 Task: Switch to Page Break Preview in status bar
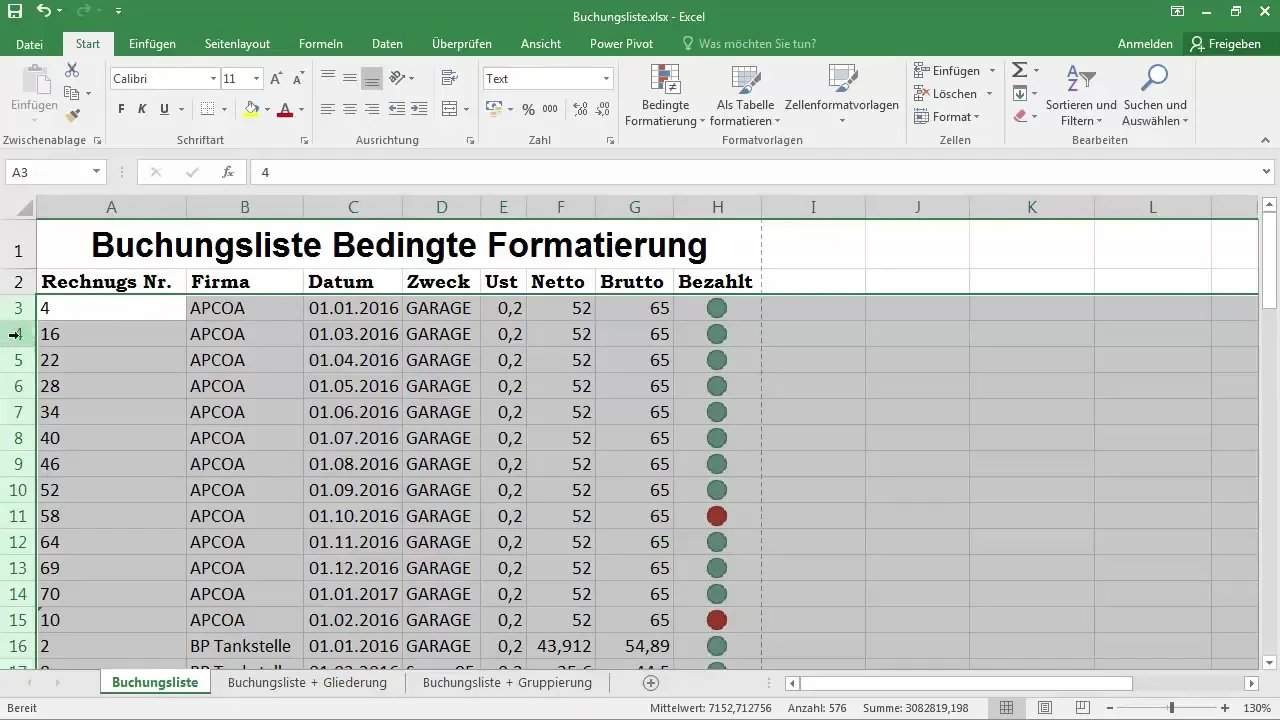[1082, 708]
